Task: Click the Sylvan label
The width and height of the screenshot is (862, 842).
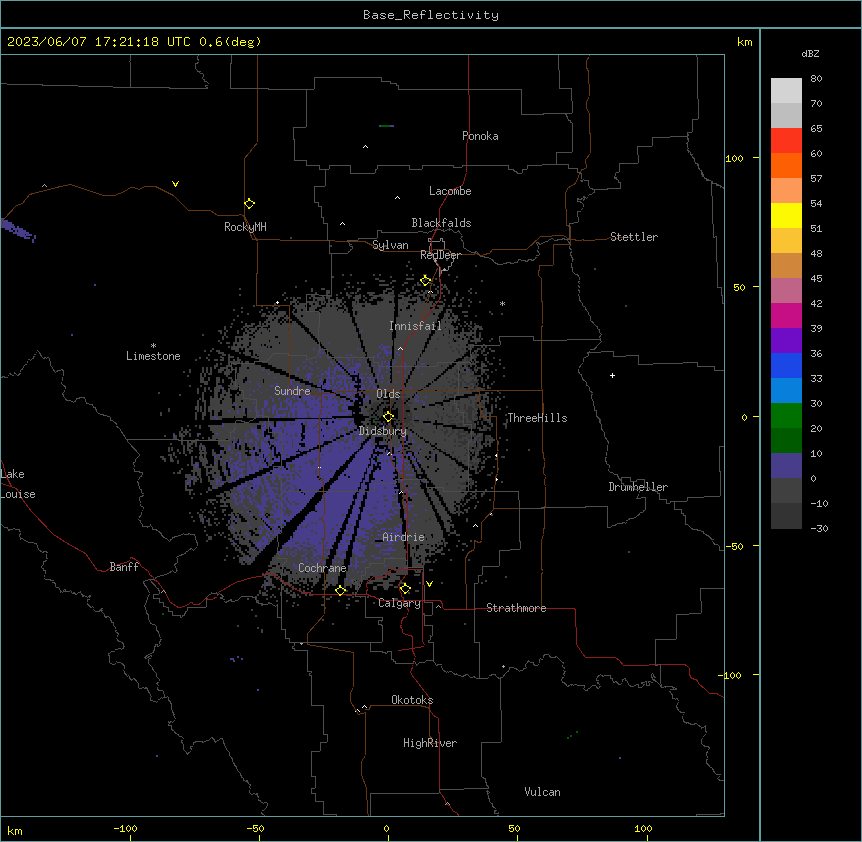Action: 390,245
